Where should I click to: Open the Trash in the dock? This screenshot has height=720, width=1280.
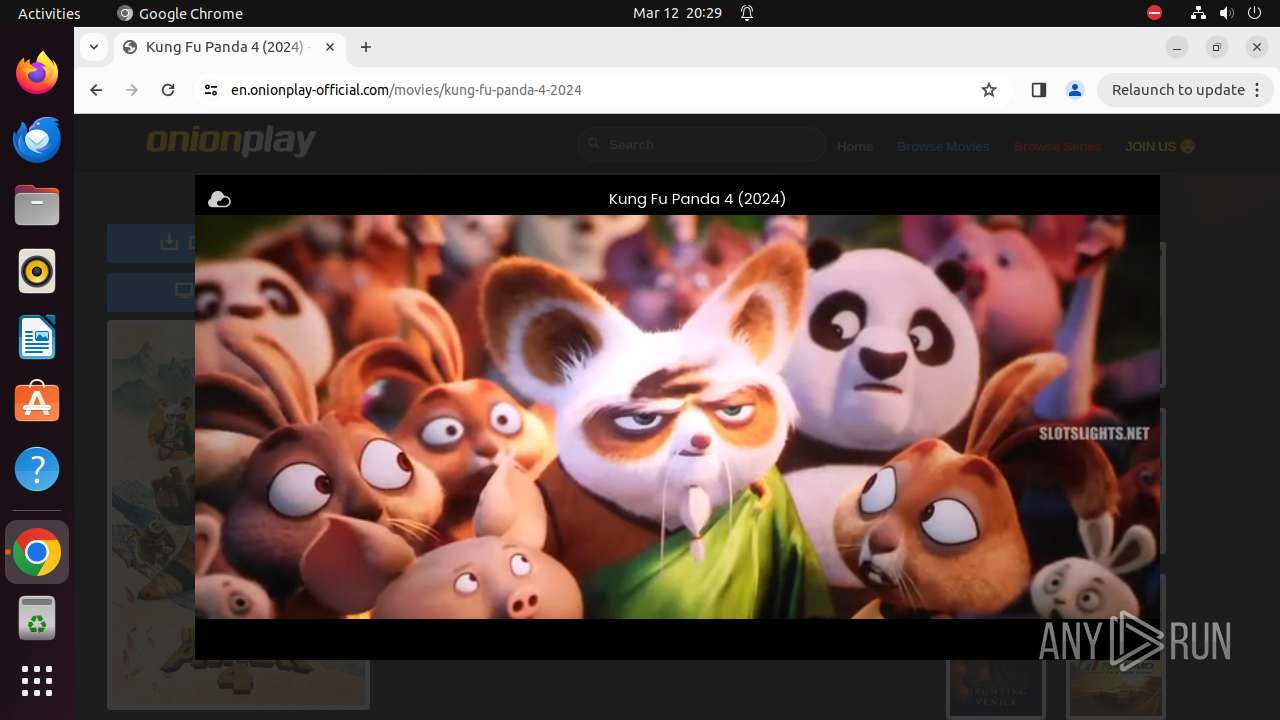click(37, 619)
